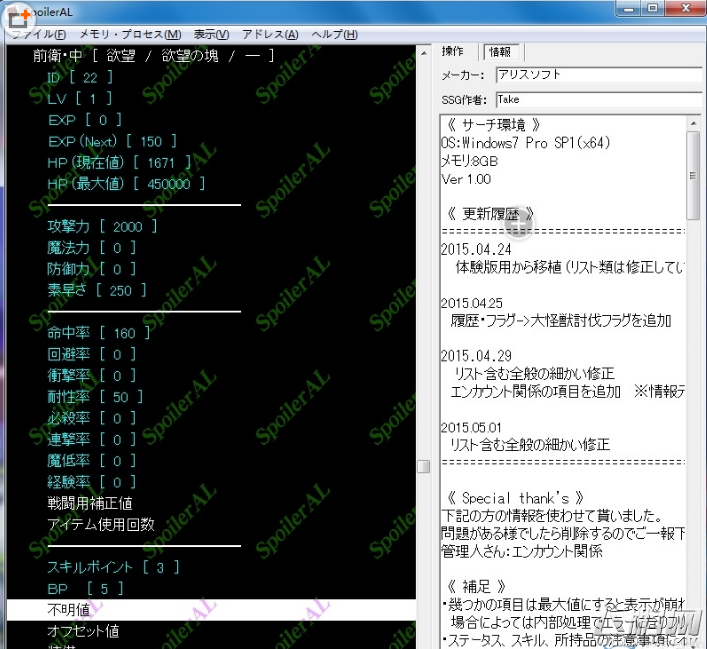
Task: Open the メモリ・プロセス(M) menu
Action: click(130, 35)
